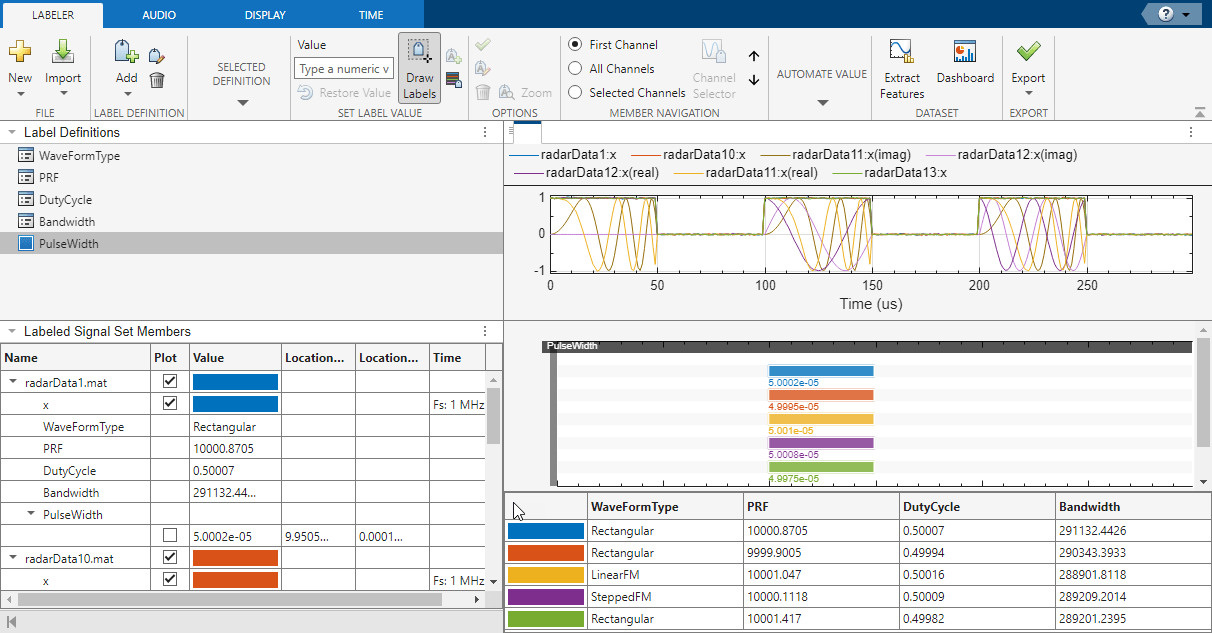The height and width of the screenshot is (633, 1212).
Task: Collapse the radarData1.mat tree entry
Action: point(10,381)
